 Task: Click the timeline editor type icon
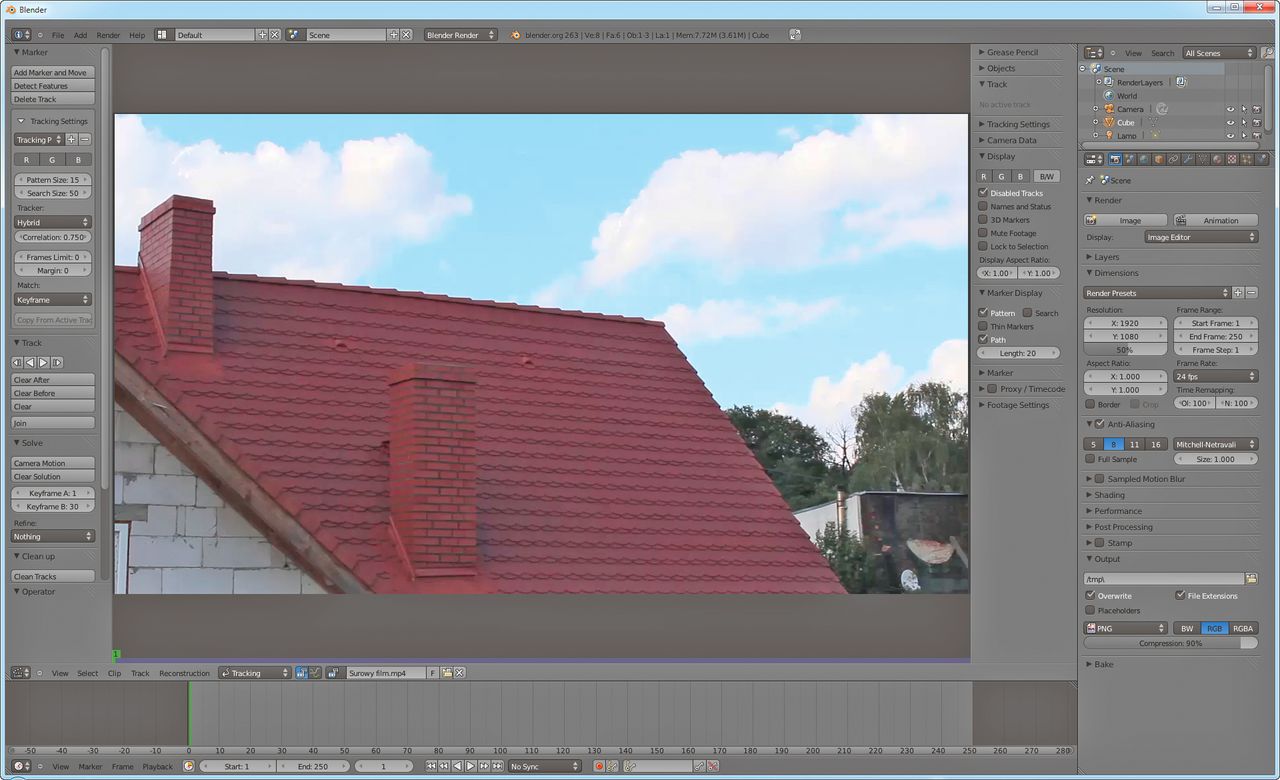[x=20, y=766]
